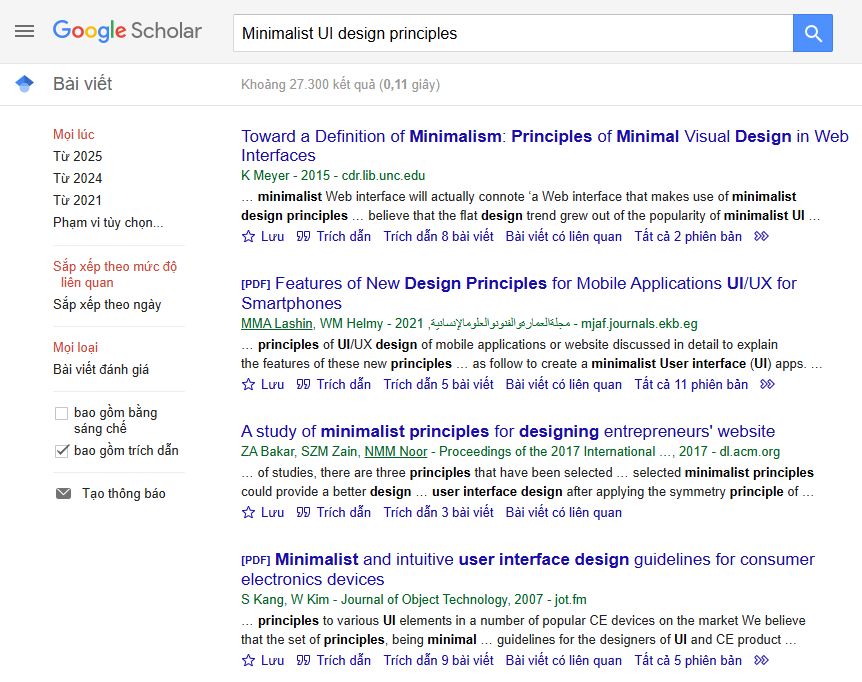
Task: Expand more options arrows on second result
Action: [x=768, y=385]
